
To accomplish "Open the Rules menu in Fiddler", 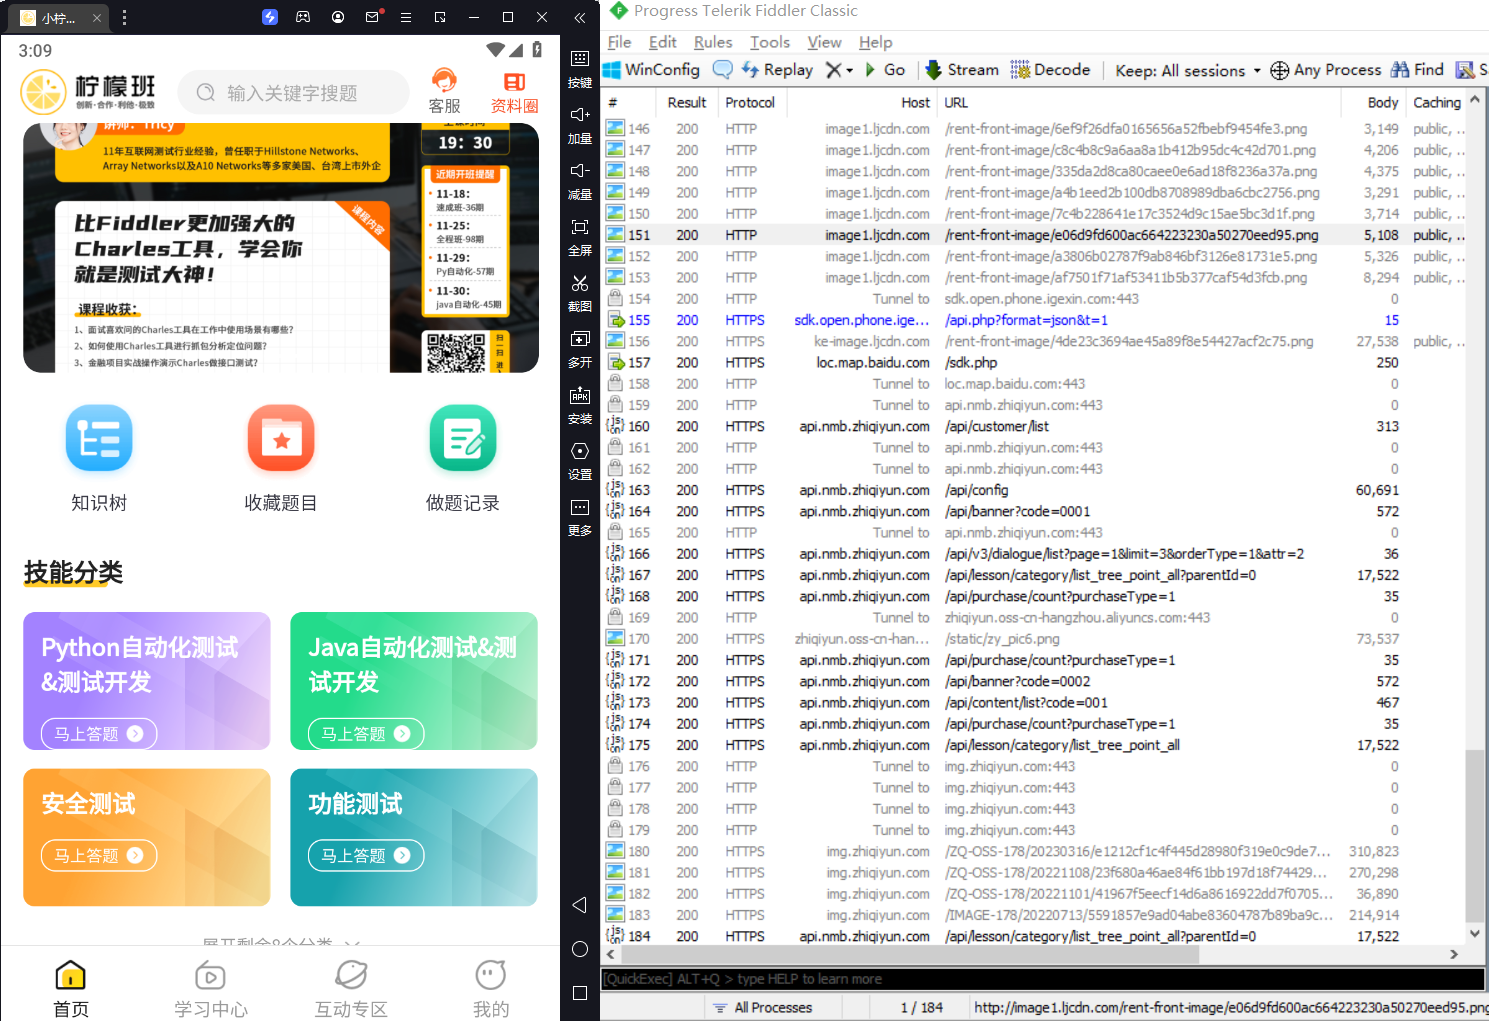I will click(713, 42).
